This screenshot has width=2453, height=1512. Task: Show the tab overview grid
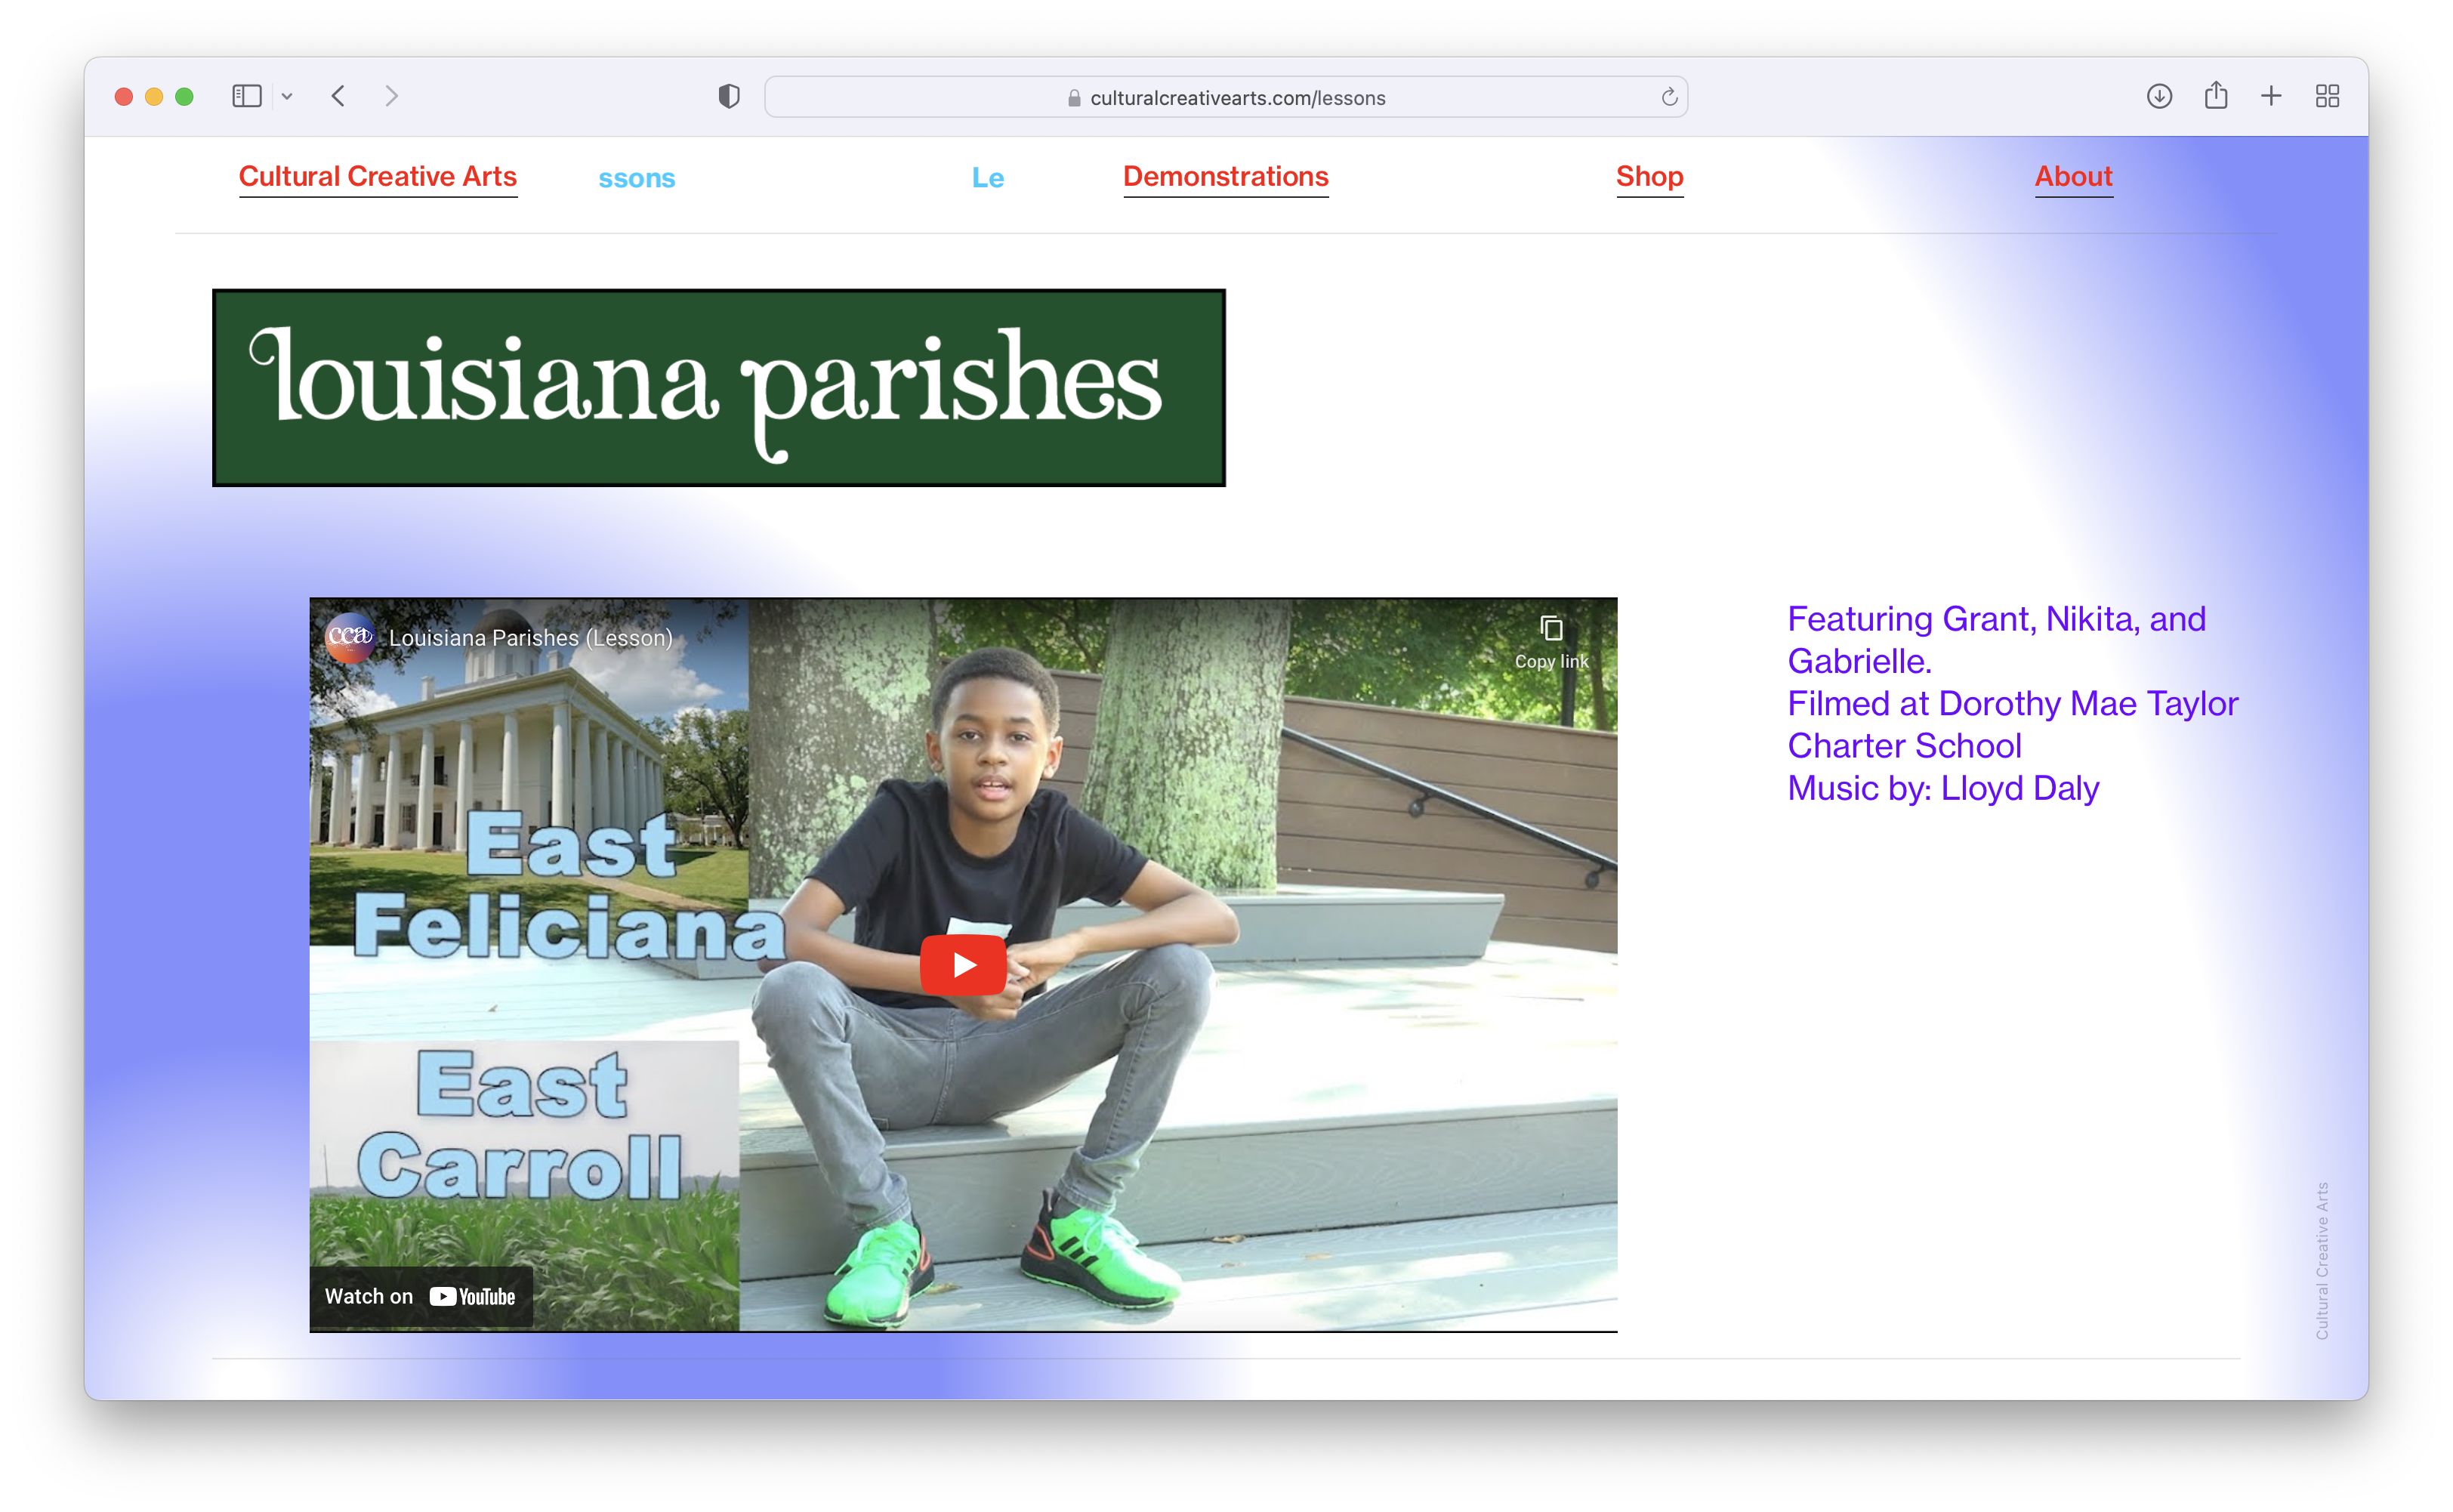pyautogui.click(x=2327, y=96)
